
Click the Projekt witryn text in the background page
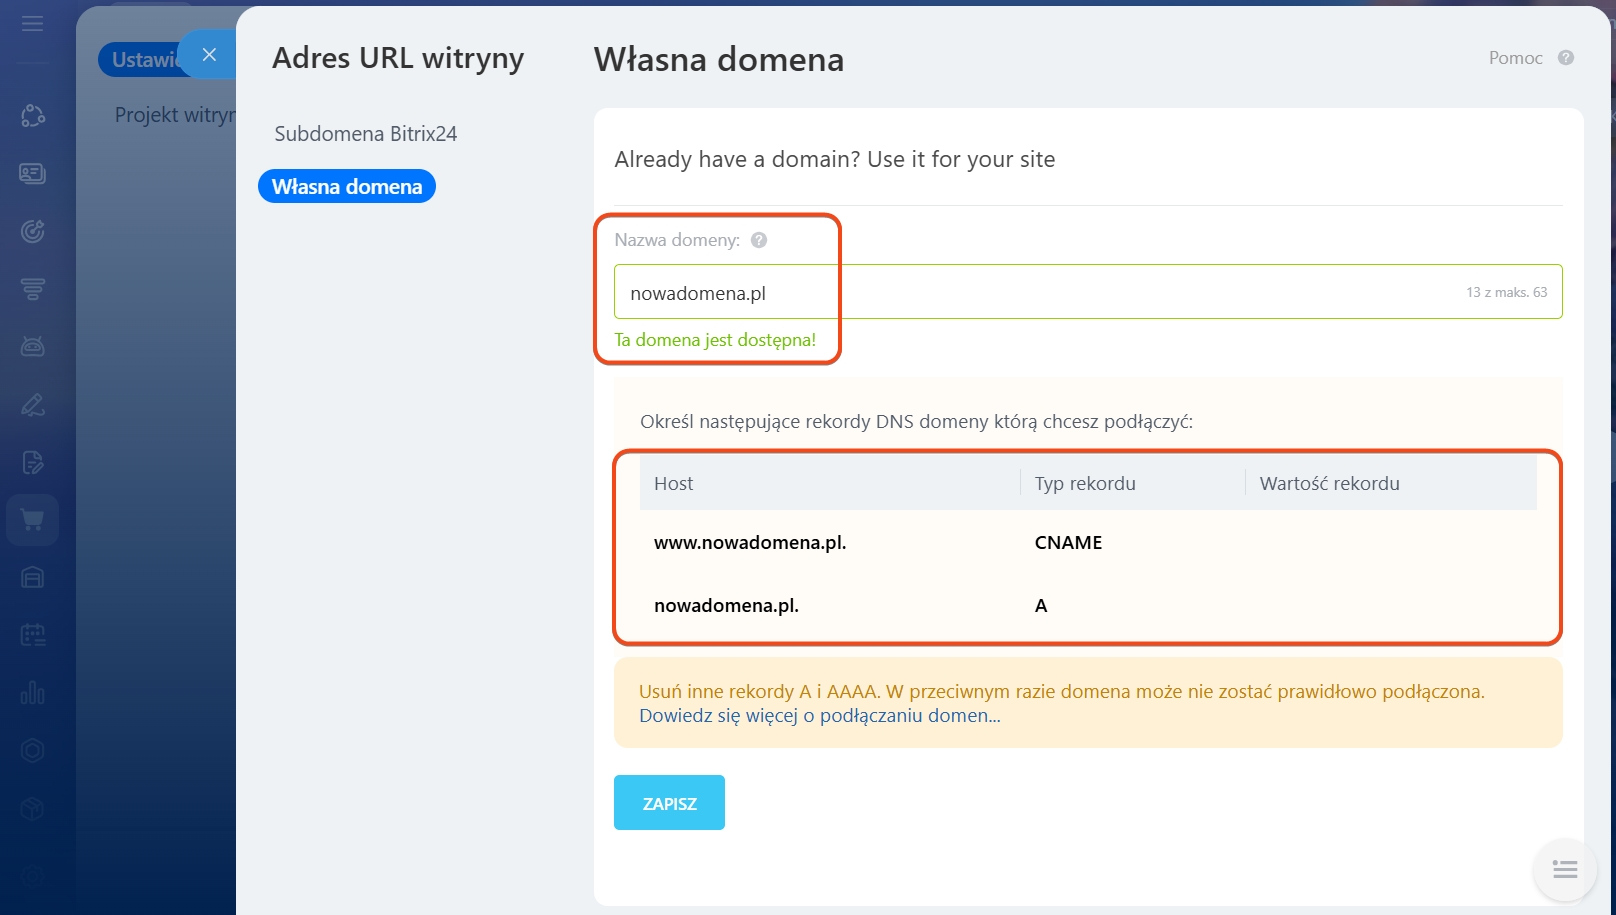point(175,115)
